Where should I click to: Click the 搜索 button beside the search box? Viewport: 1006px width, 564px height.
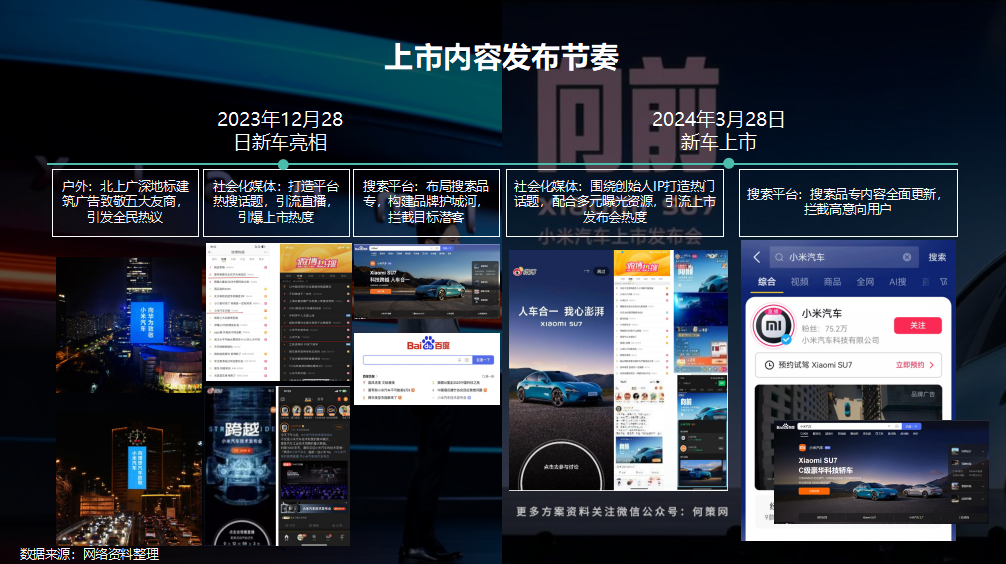937,257
